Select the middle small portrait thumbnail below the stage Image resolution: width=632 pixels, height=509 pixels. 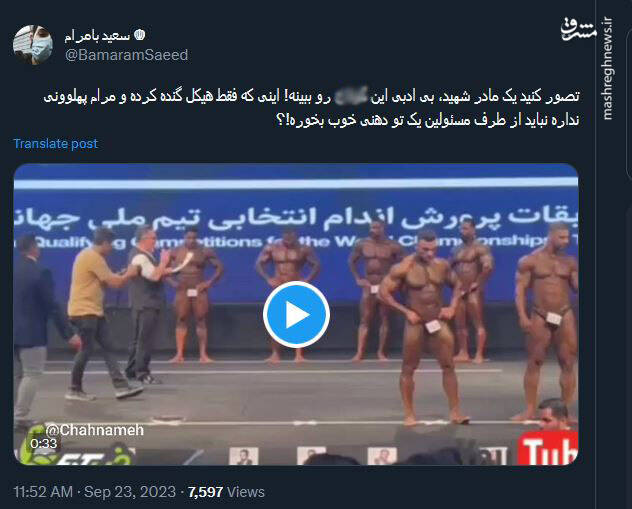[311, 456]
